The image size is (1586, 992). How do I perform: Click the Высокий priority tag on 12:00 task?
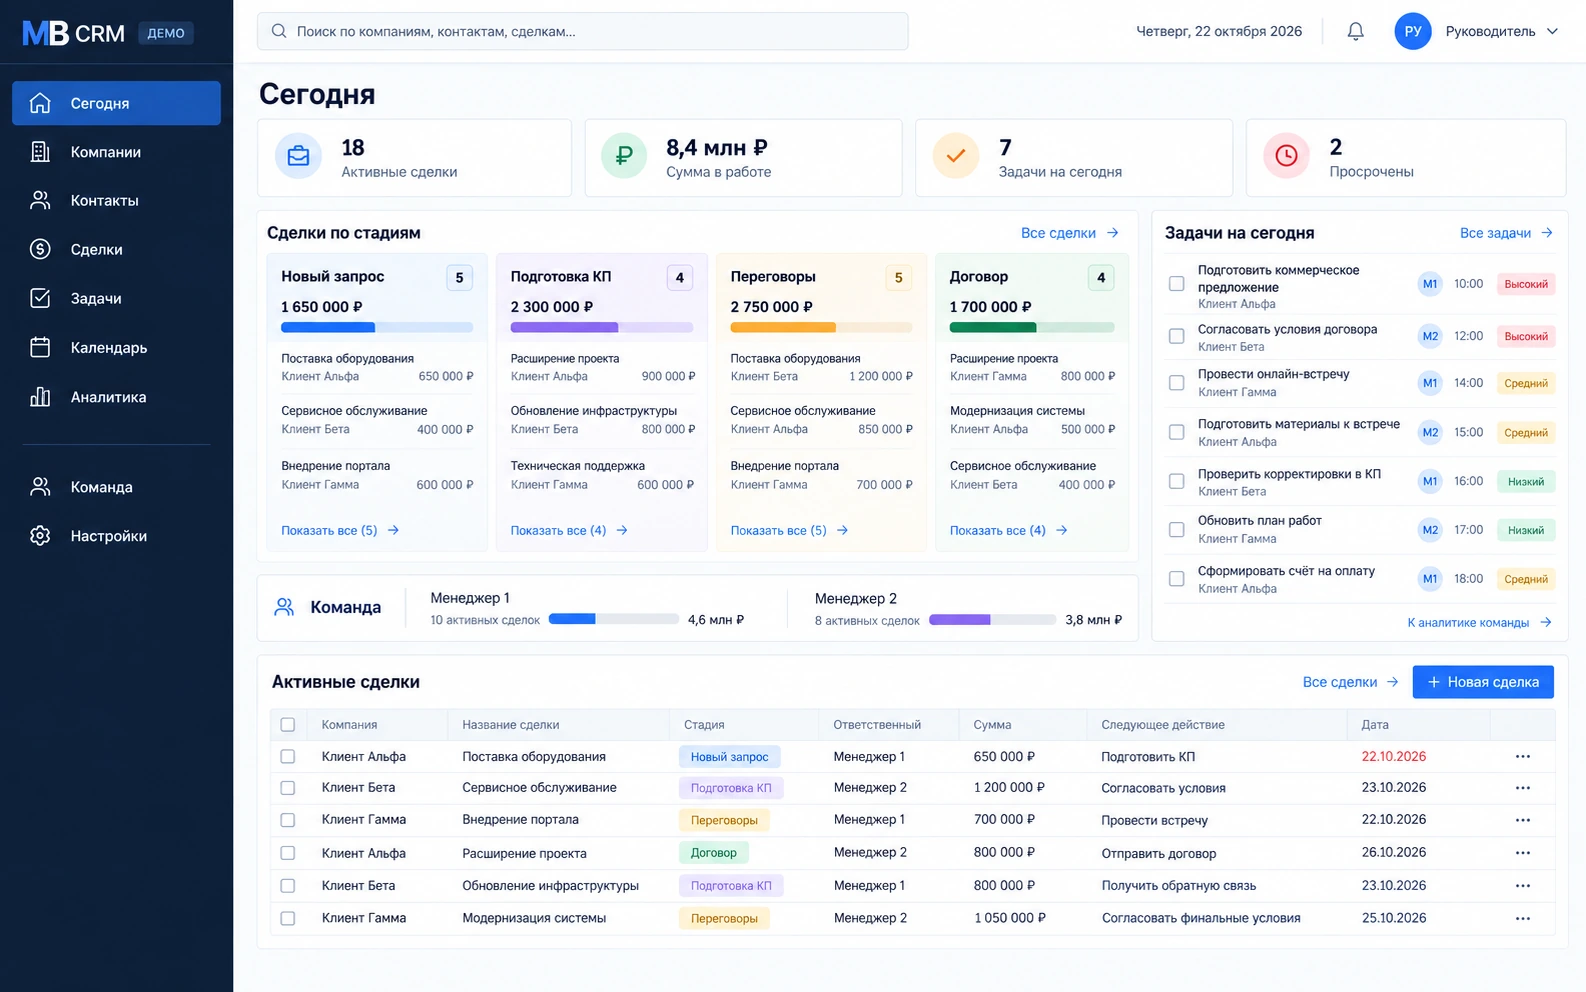click(x=1526, y=336)
